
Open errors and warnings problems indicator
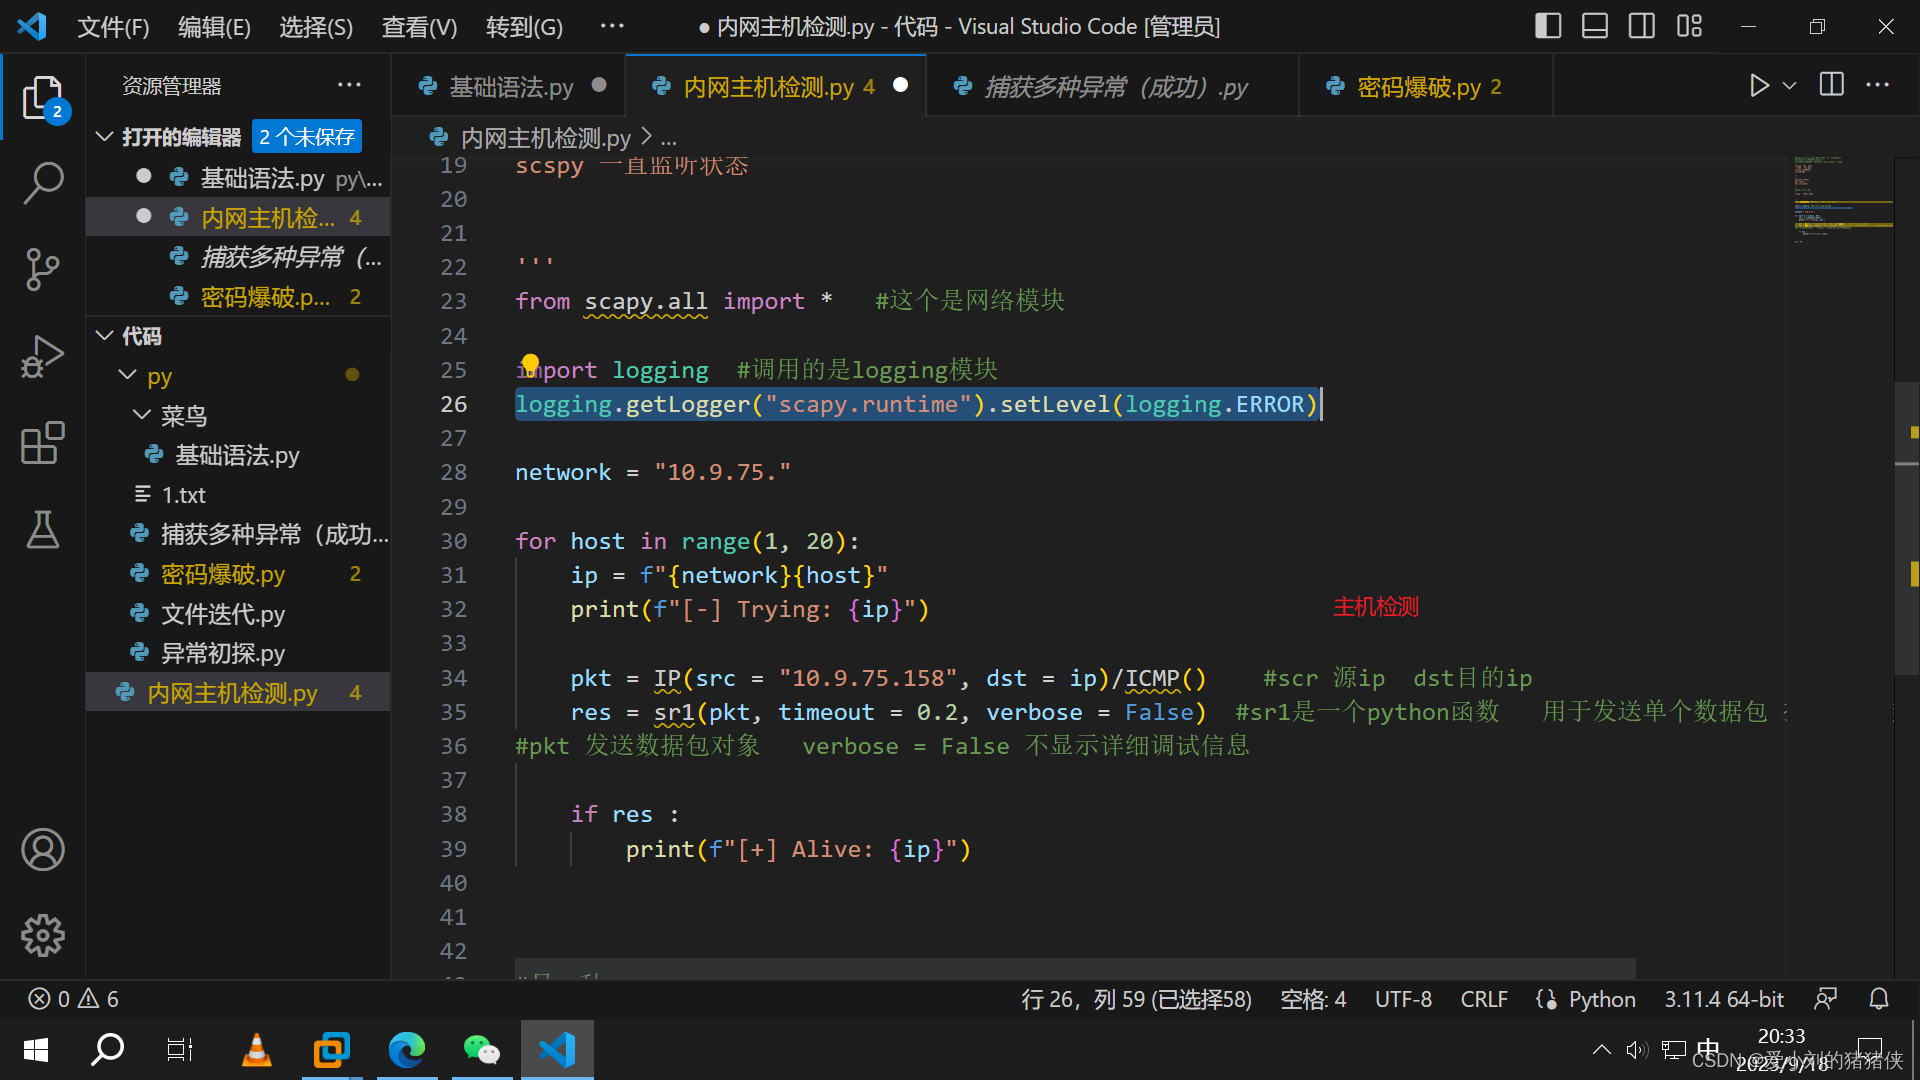pyautogui.click(x=74, y=999)
